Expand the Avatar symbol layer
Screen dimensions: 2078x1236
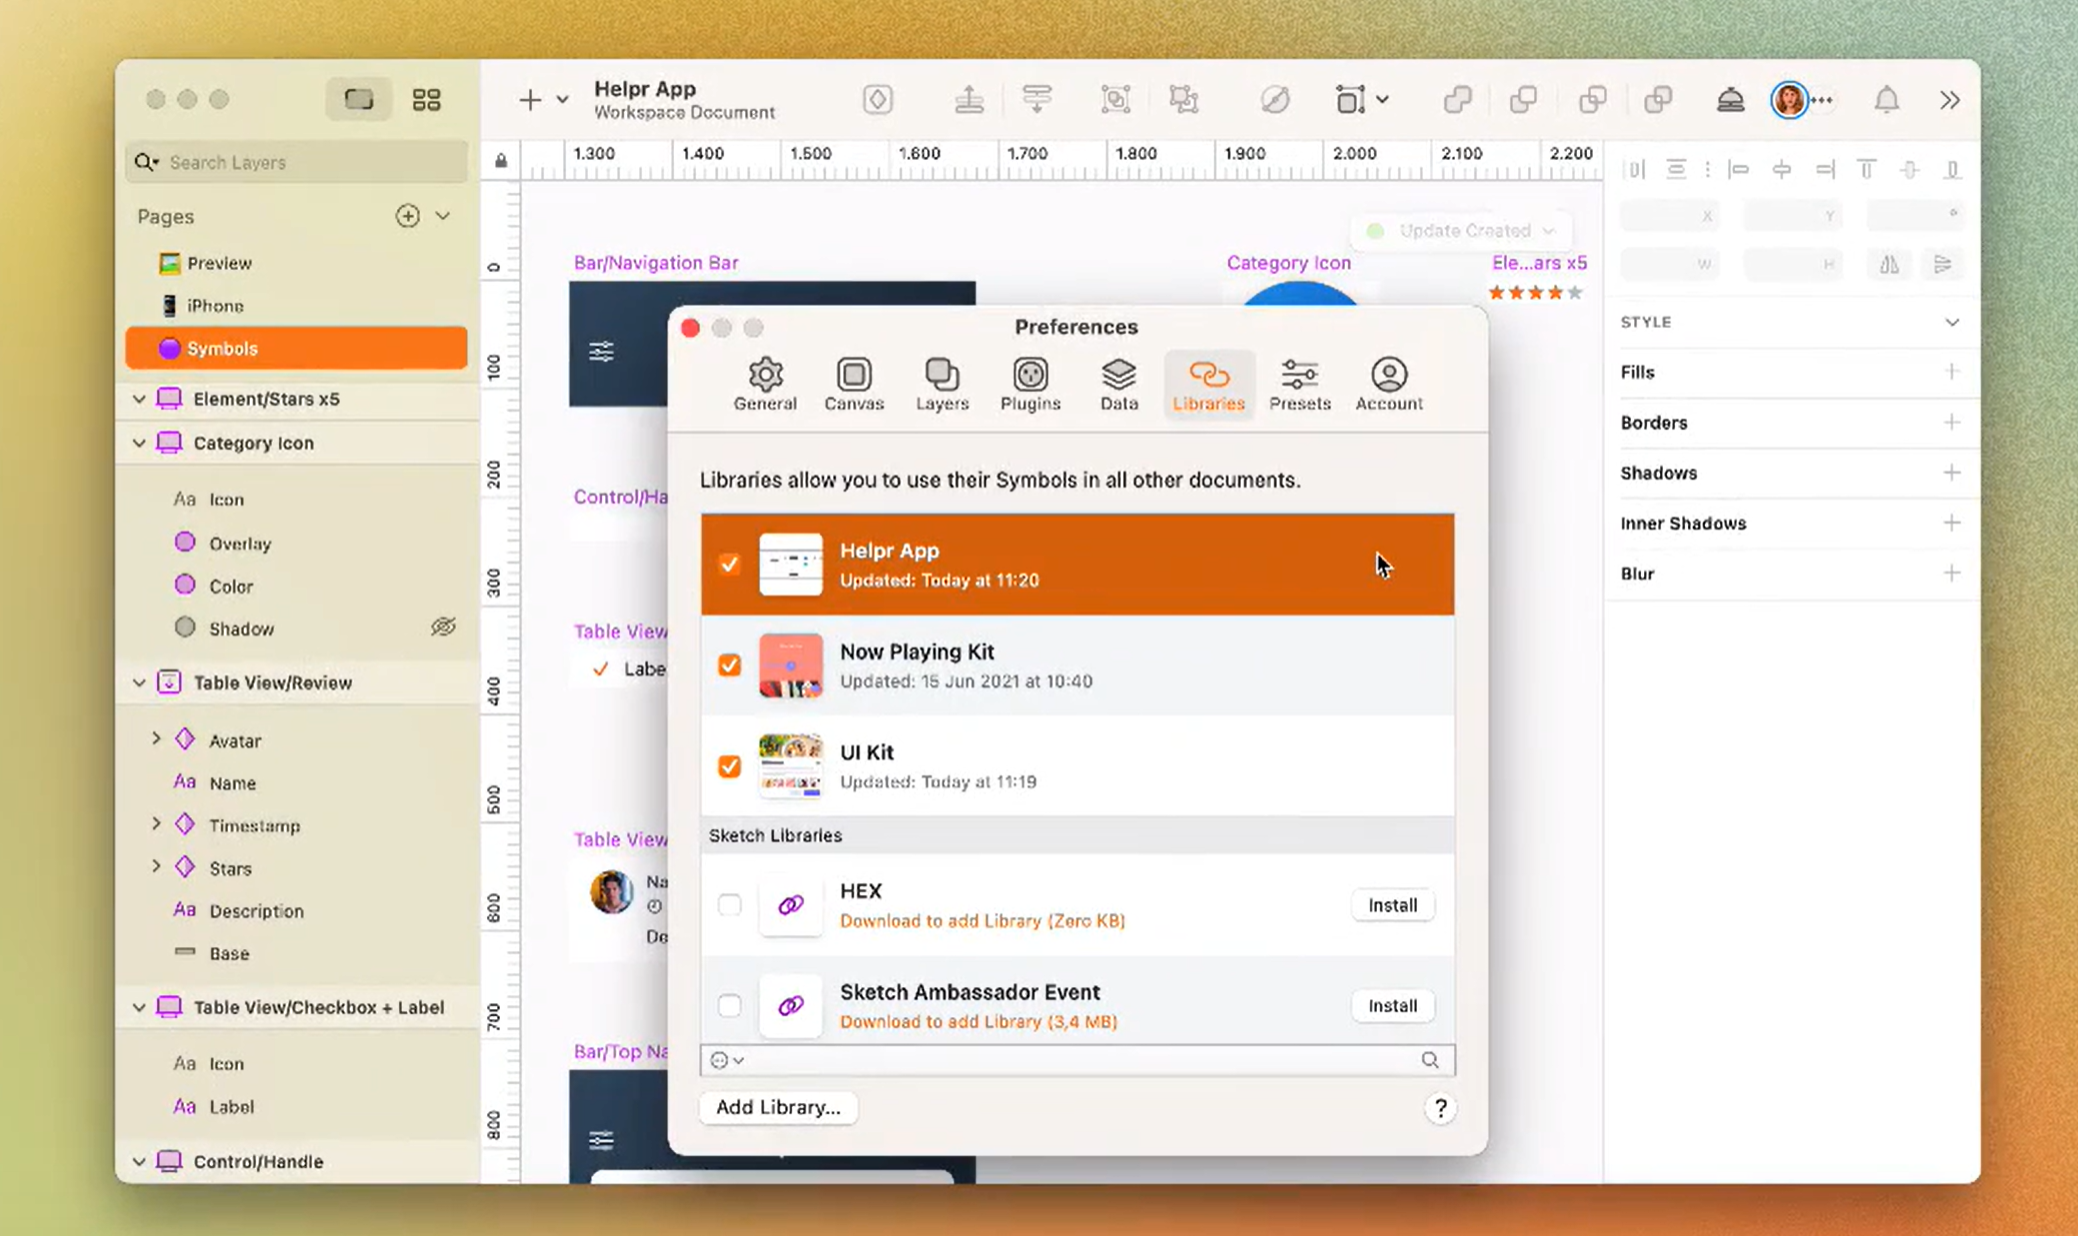tap(156, 739)
